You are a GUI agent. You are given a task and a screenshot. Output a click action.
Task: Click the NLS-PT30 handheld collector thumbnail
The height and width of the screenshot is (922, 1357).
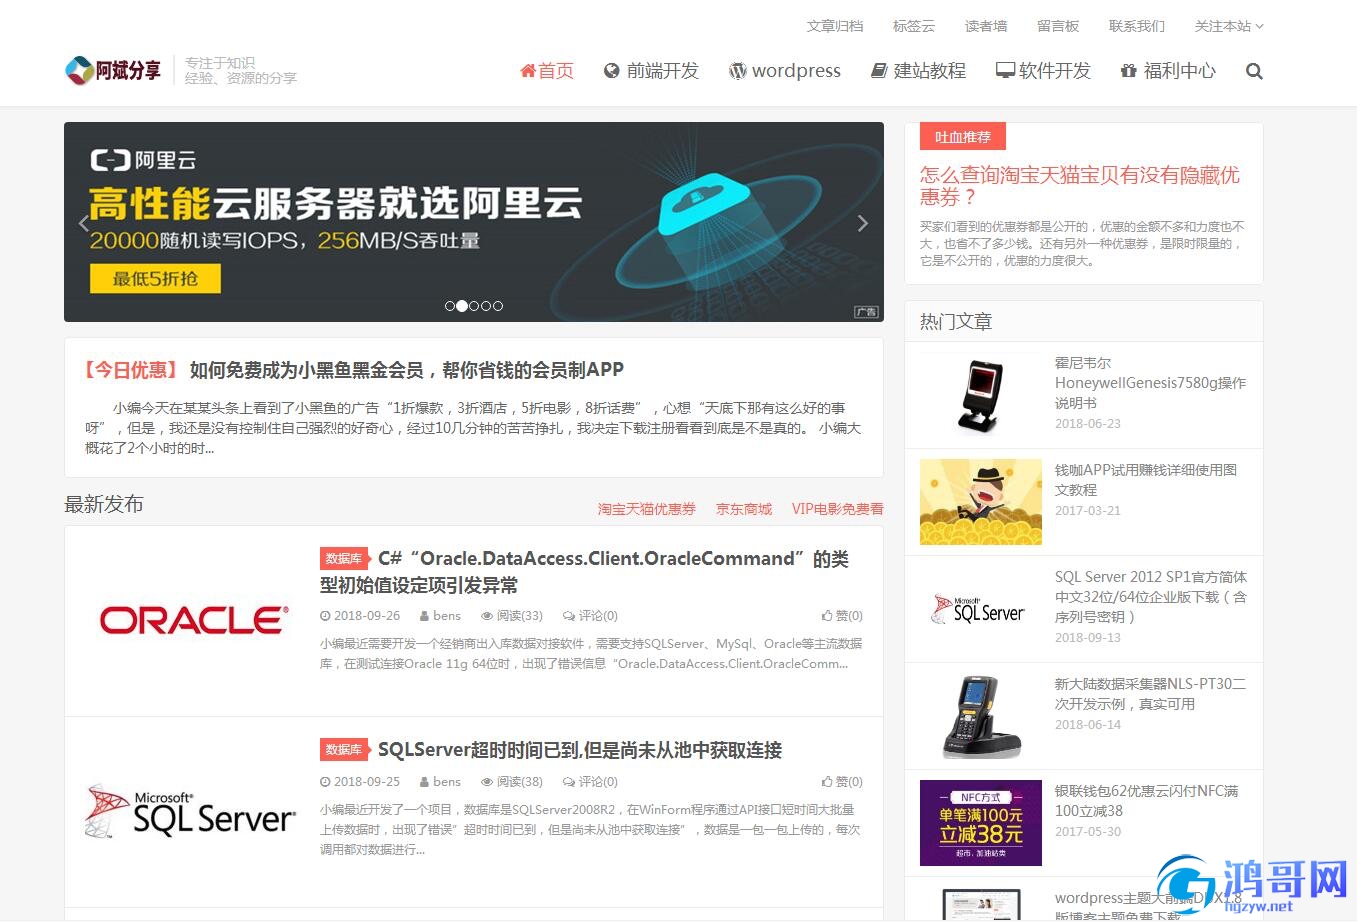pyautogui.click(x=981, y=716)
